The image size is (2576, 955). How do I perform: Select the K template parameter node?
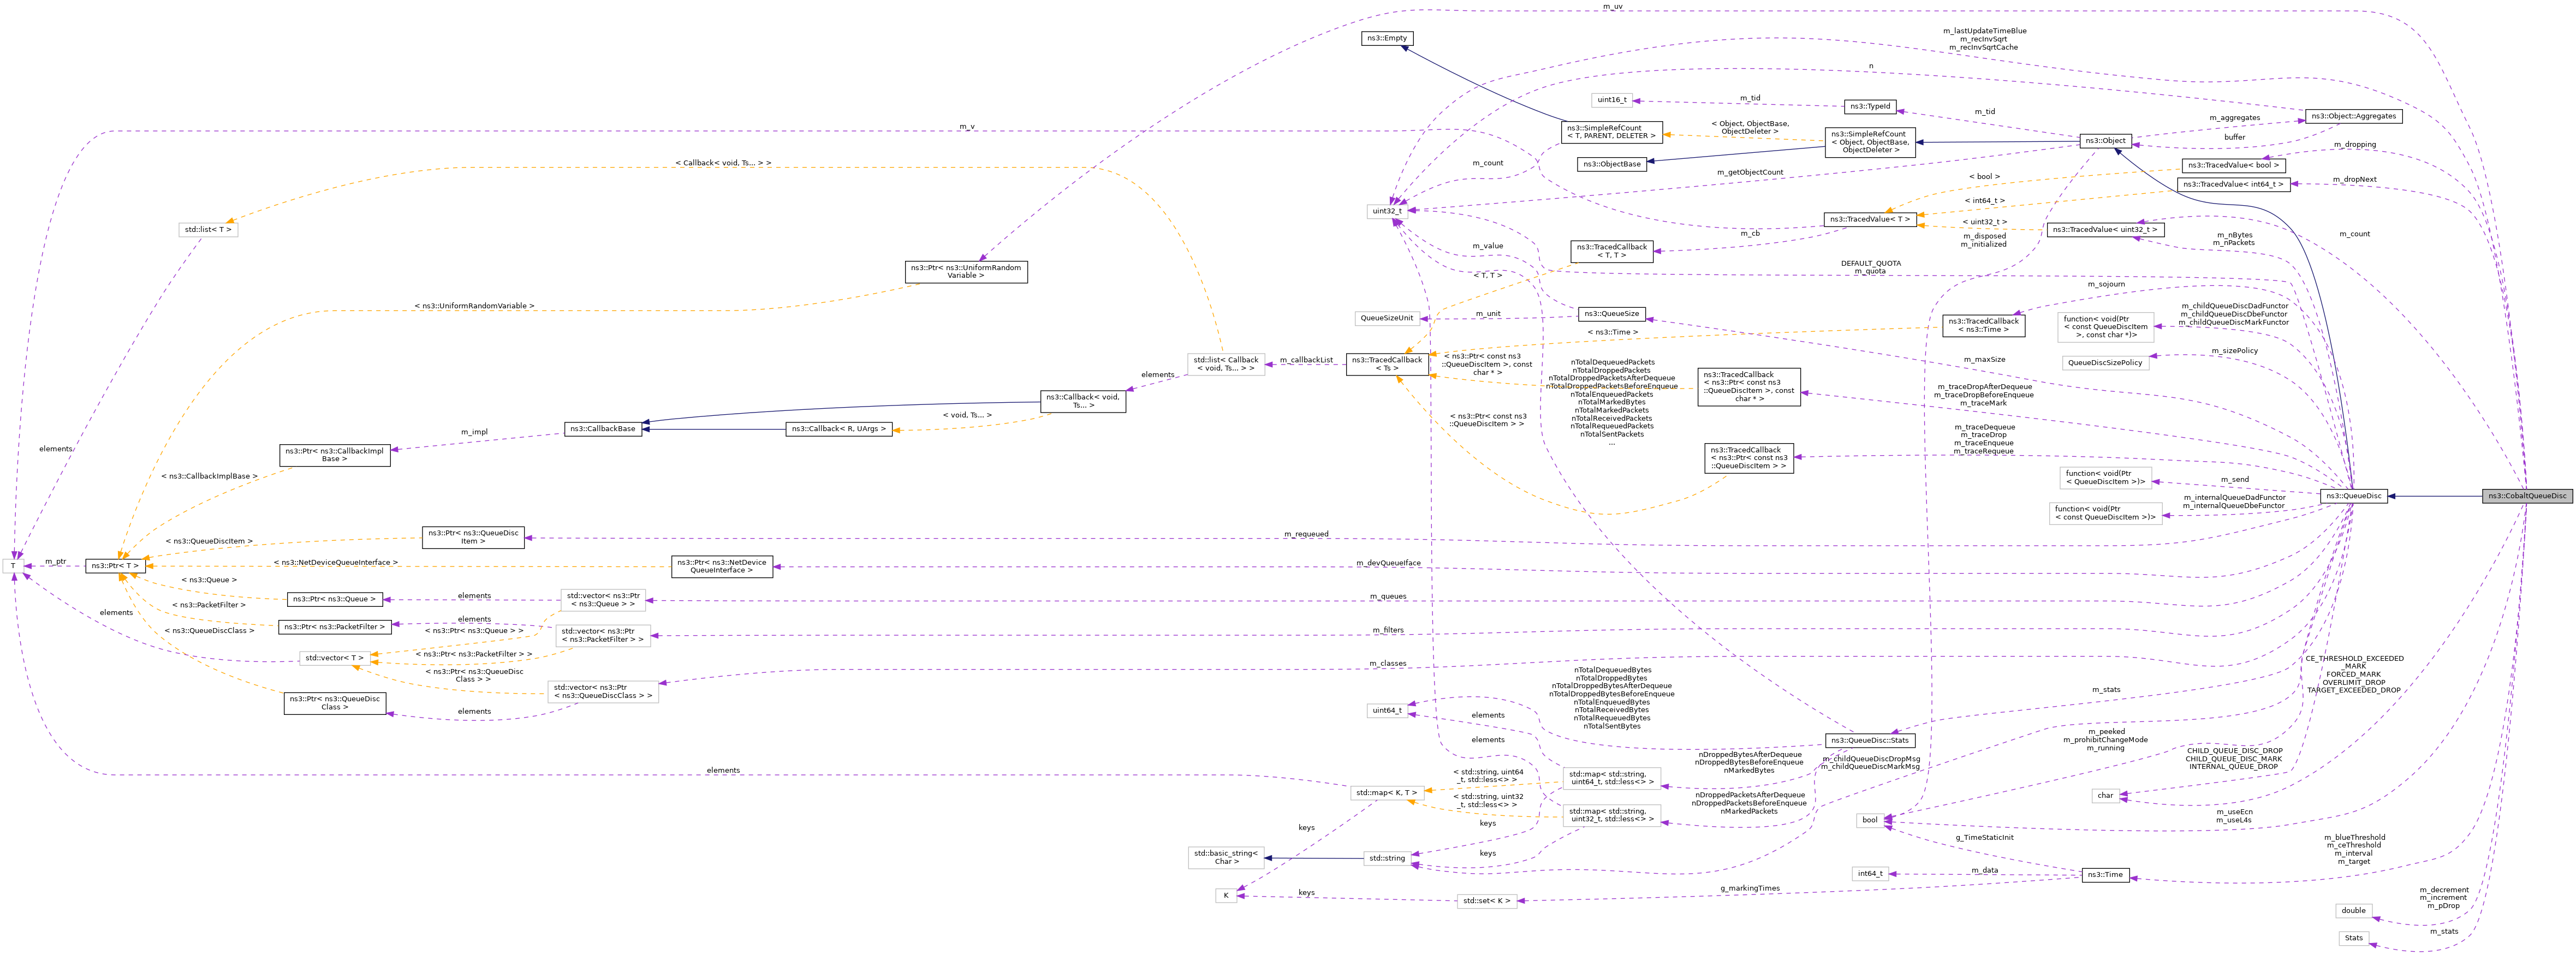pyautogui.click(x=1226, y=896)
